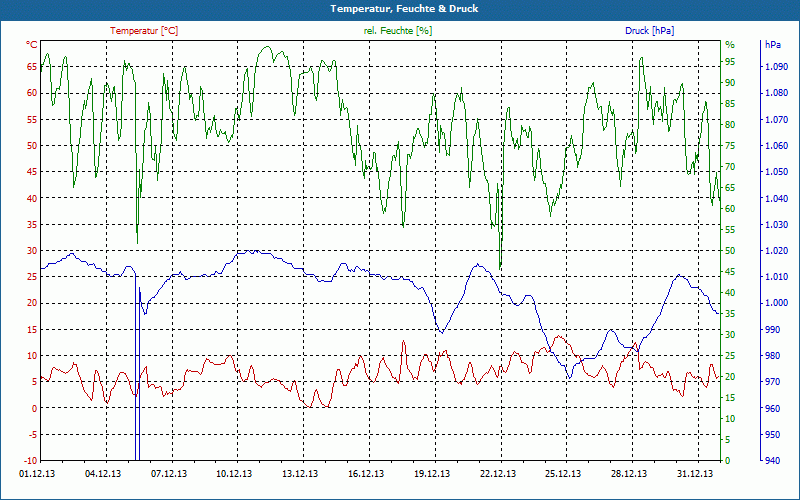Click the date label 31.12.13
Image resolution: width=800 pixels, height=500 pixels.
[695, 474]
